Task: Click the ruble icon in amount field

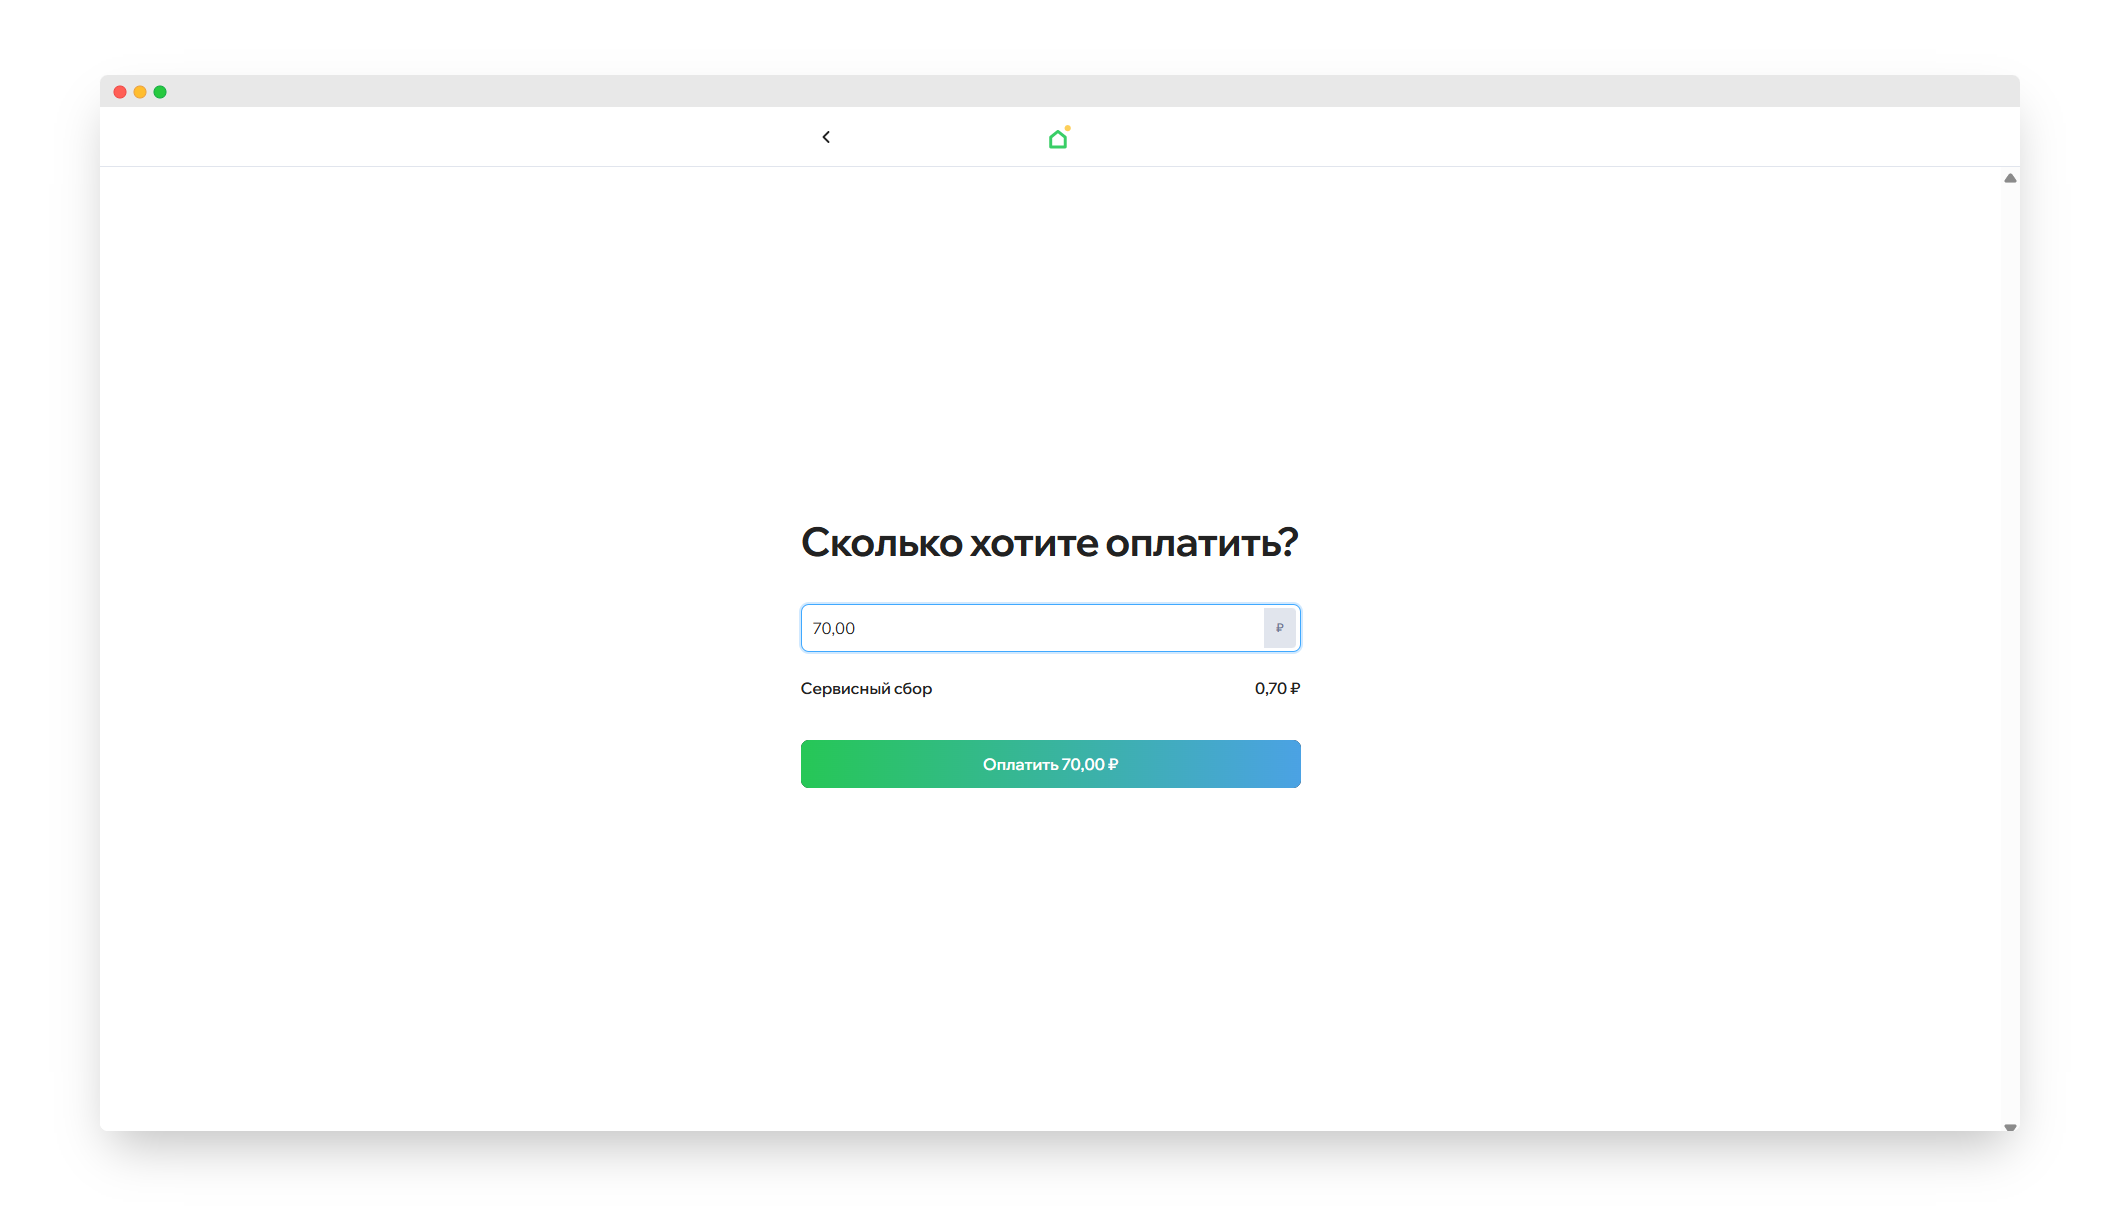Action: pyautogui.click(x=1279, y=628)
